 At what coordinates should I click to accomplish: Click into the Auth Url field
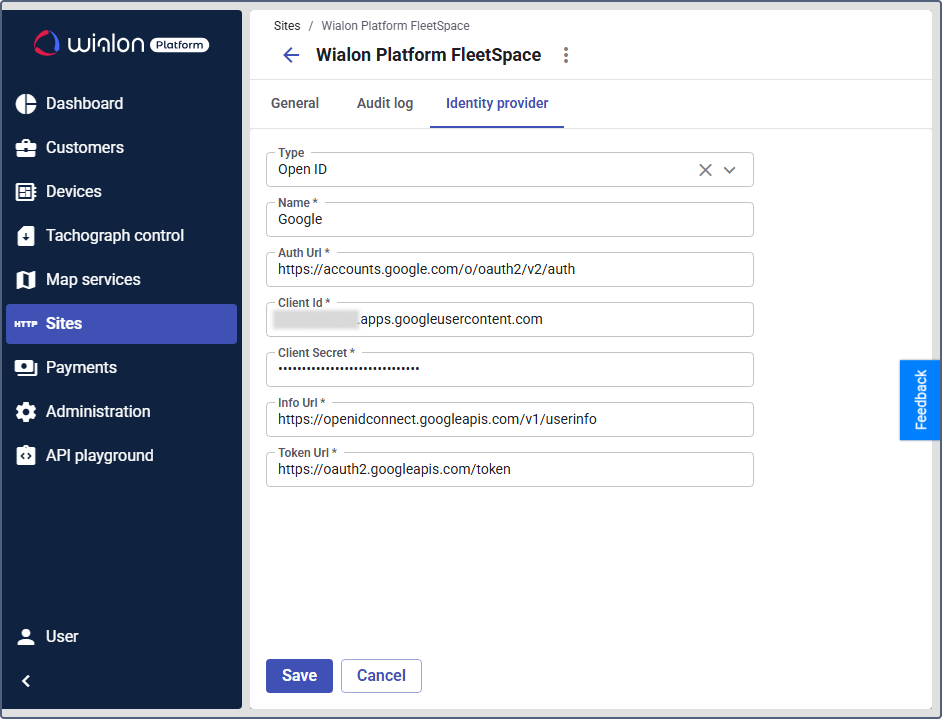(509, 270)
